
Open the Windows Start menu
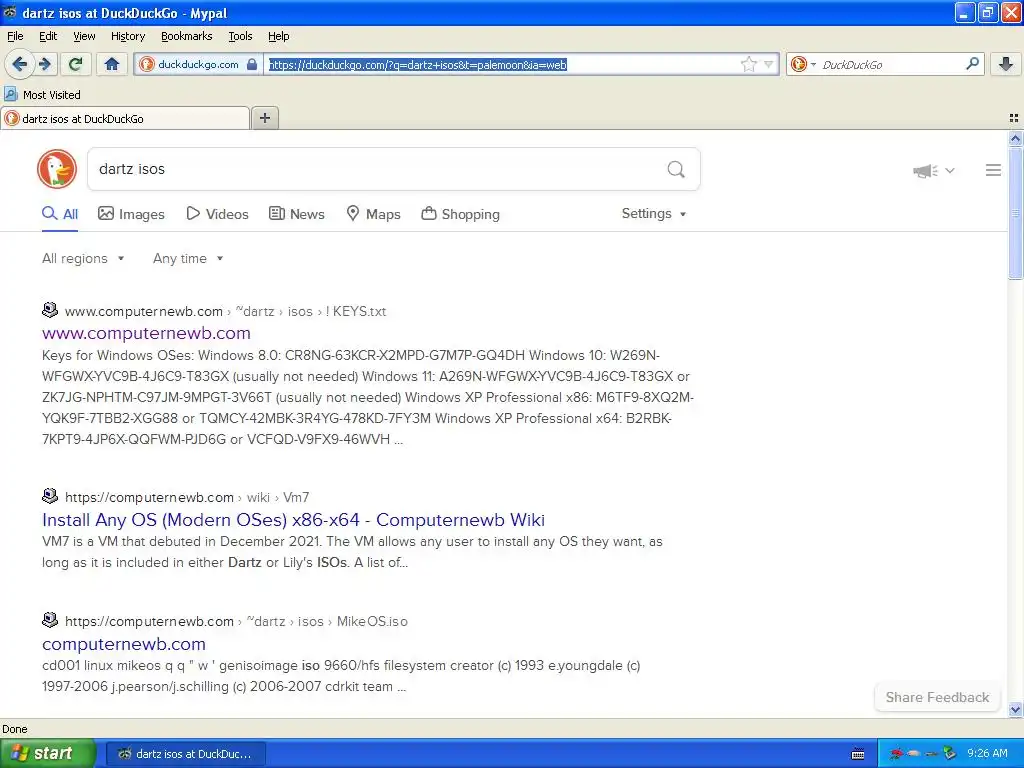[x=48, y=754]
